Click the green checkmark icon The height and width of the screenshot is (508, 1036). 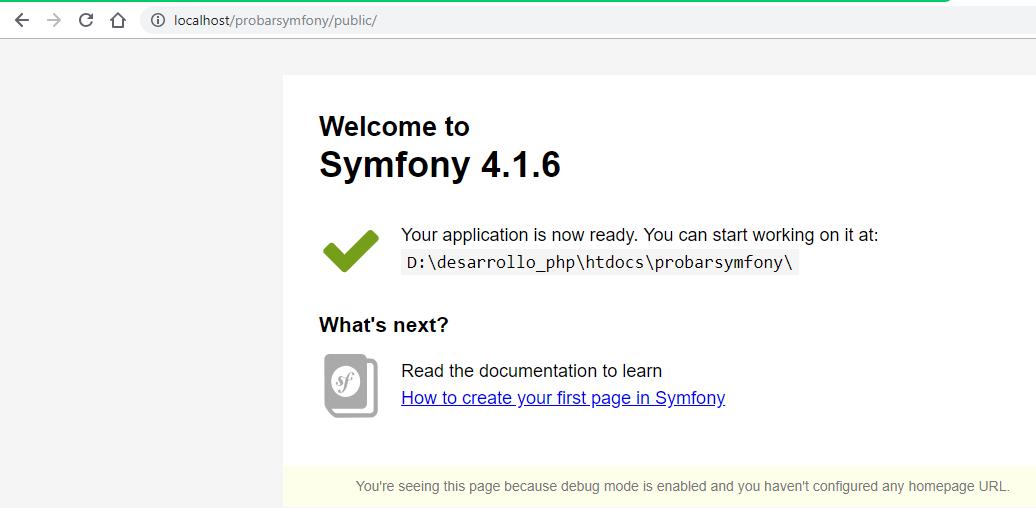point(351,250)
